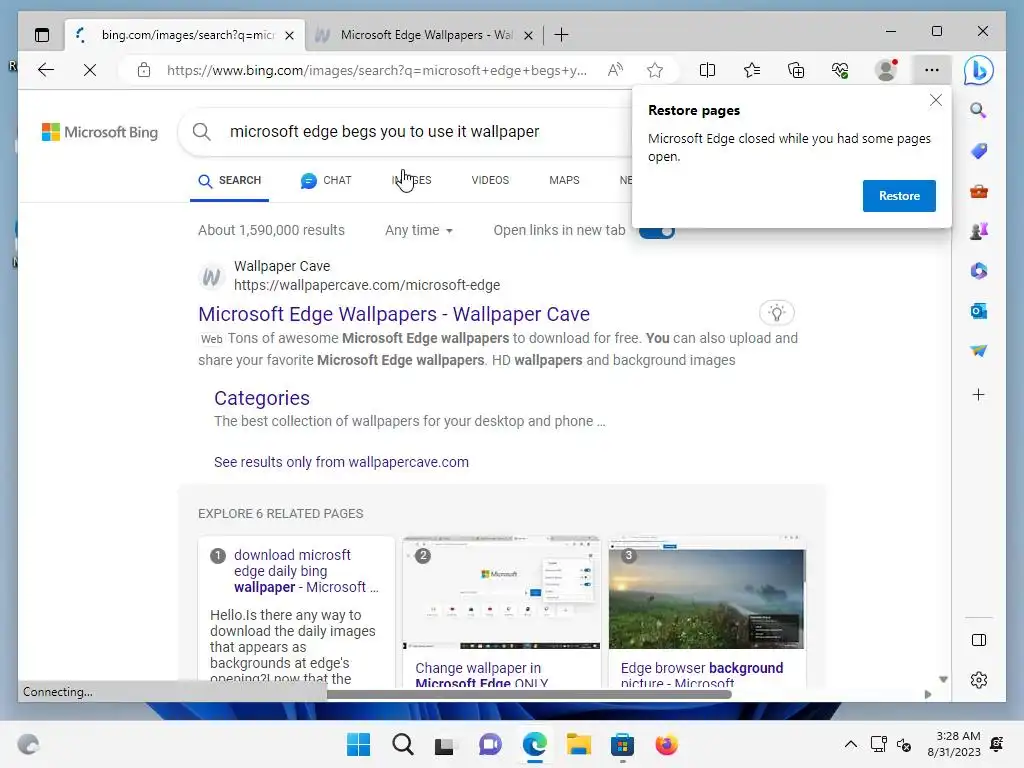Switch to Microsoft Edge Wallpapers tab
This screenshot has width=1024, height=768.
(x=424, y=35)
